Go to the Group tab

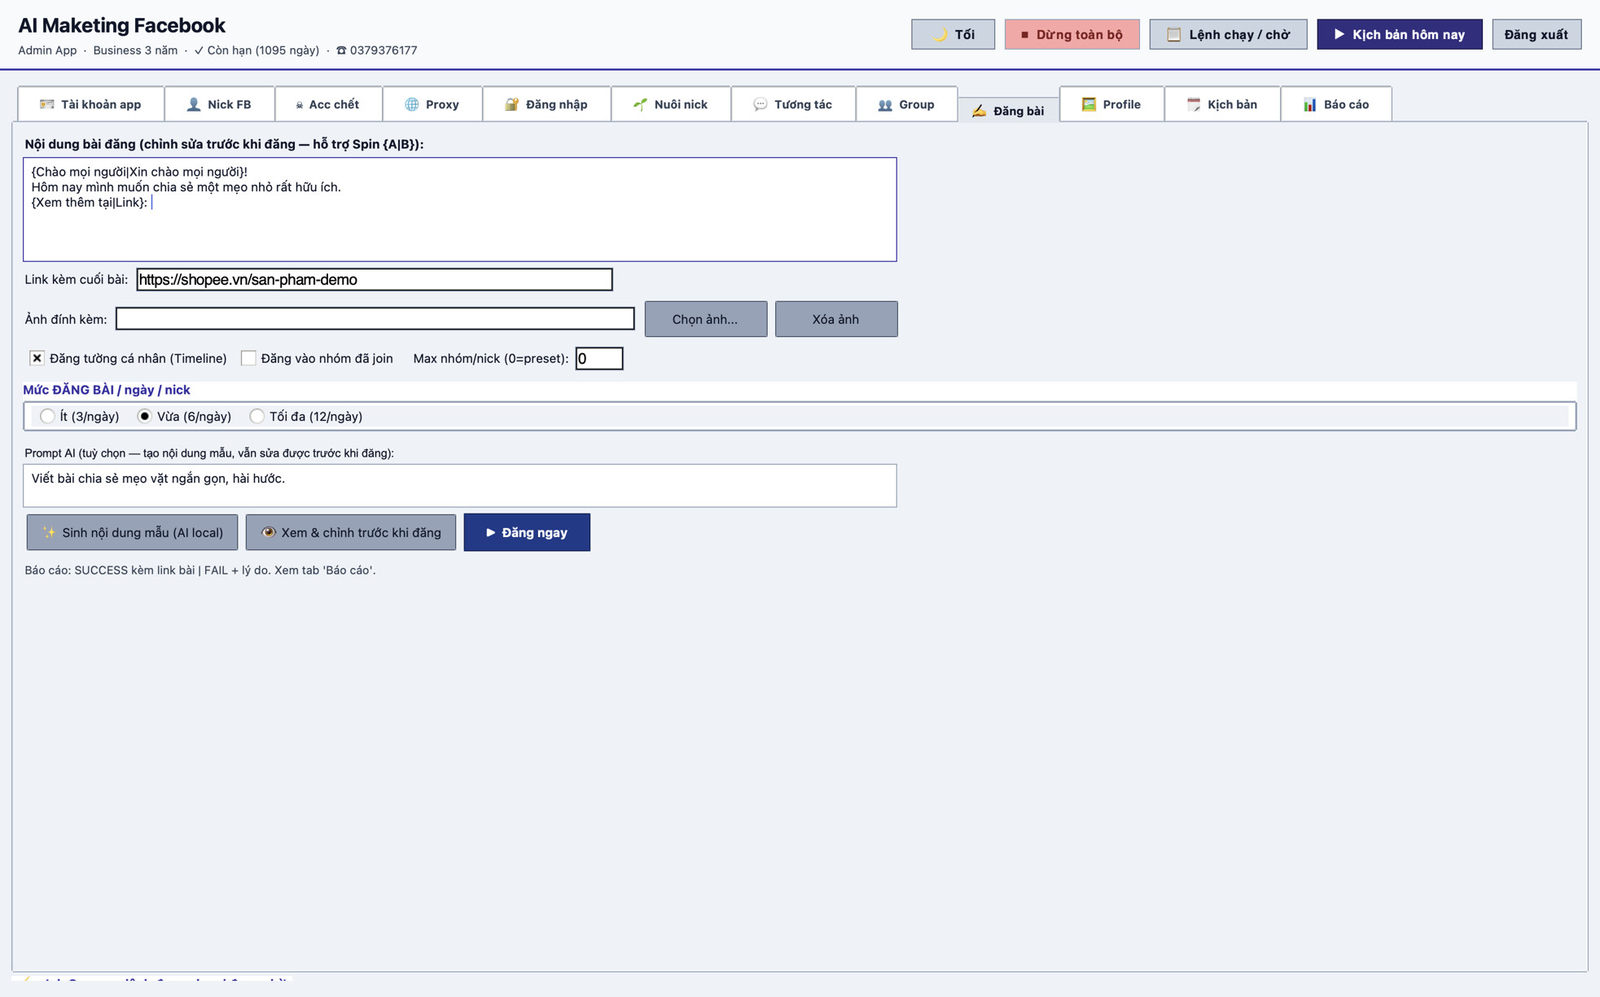tap(907, 104)
